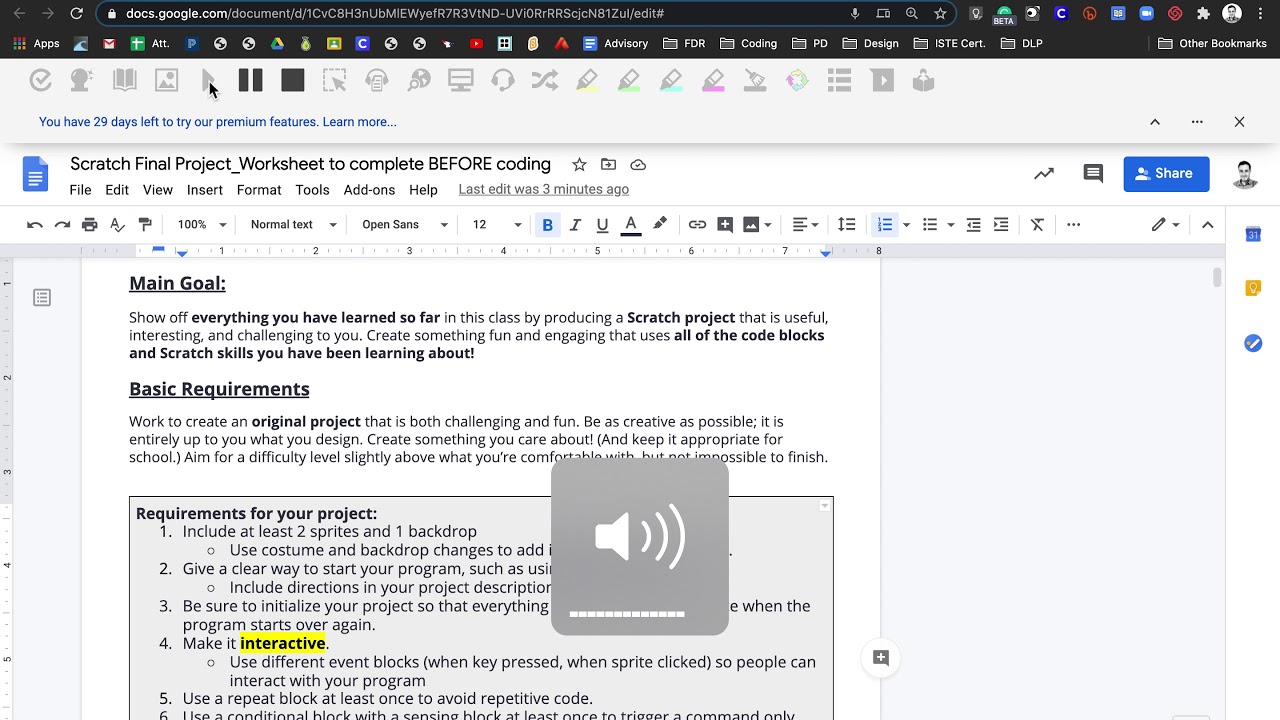Collapse the Read&Write toolbar with up chevron
The height and width of the screenshot is (720, 1280).
pyautogui.click(x=1155, y=122)
